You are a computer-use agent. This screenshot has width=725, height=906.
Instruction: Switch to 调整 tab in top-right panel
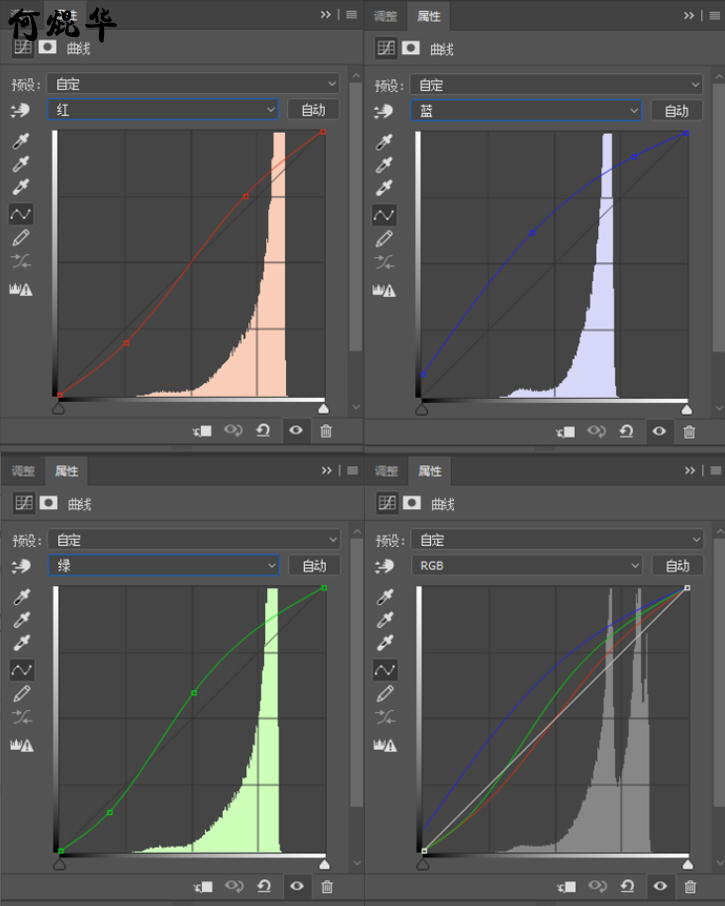(385, 16)
